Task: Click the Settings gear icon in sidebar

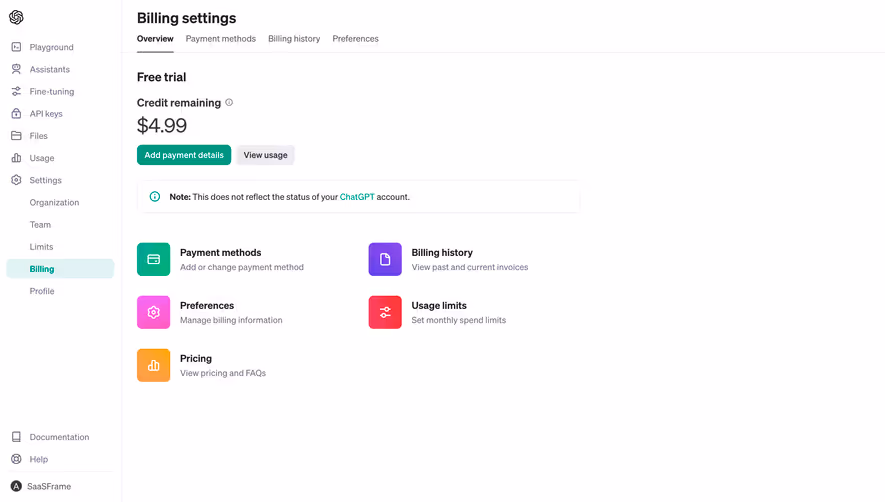Action: click(x=16, y=180)
